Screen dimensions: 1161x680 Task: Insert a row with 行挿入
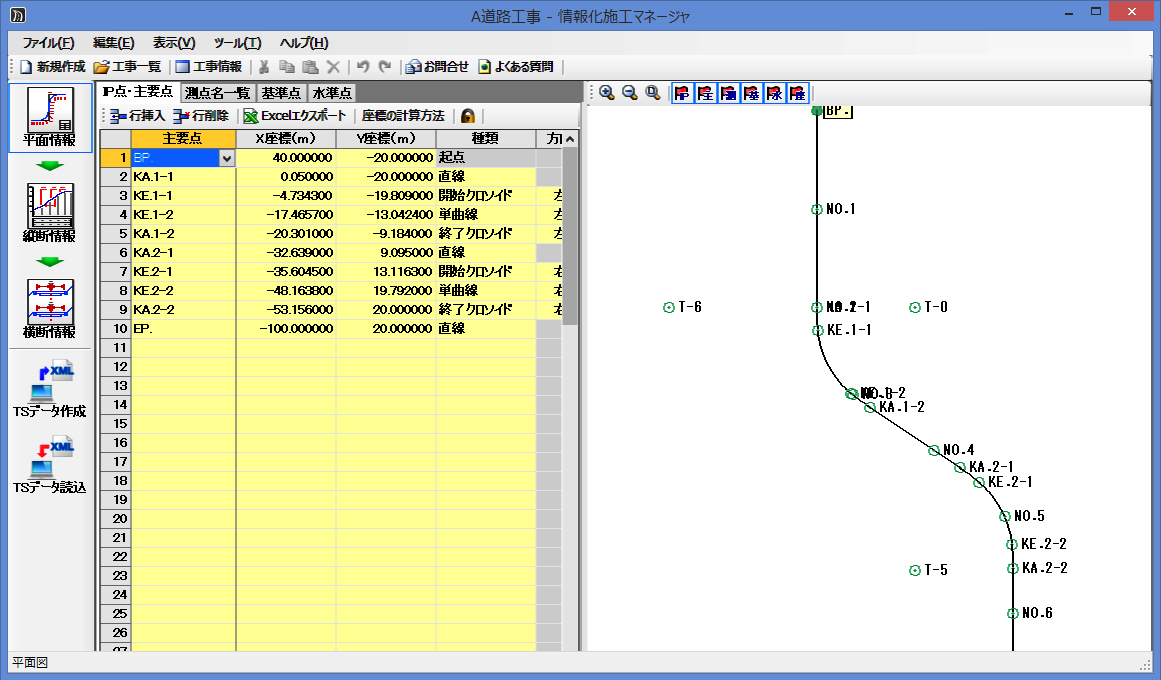coord(137,116)
